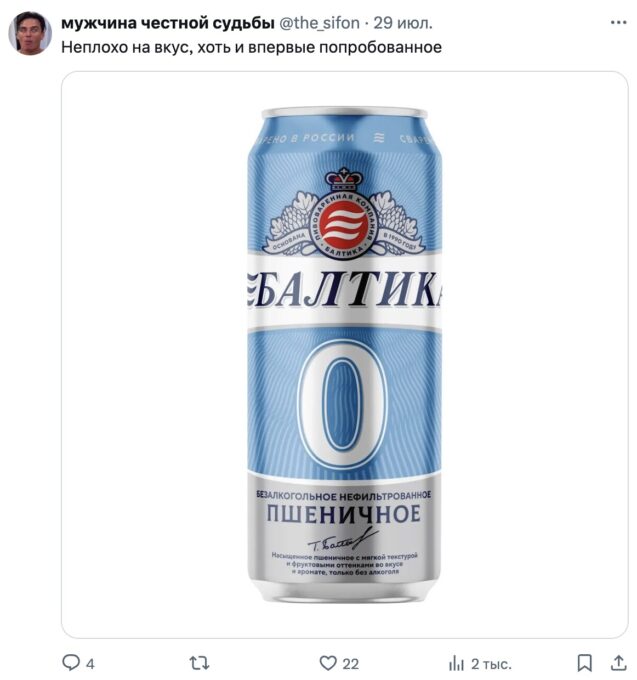Open the author's profile avatar
This screenshot has height=680, width=637.
30,33
